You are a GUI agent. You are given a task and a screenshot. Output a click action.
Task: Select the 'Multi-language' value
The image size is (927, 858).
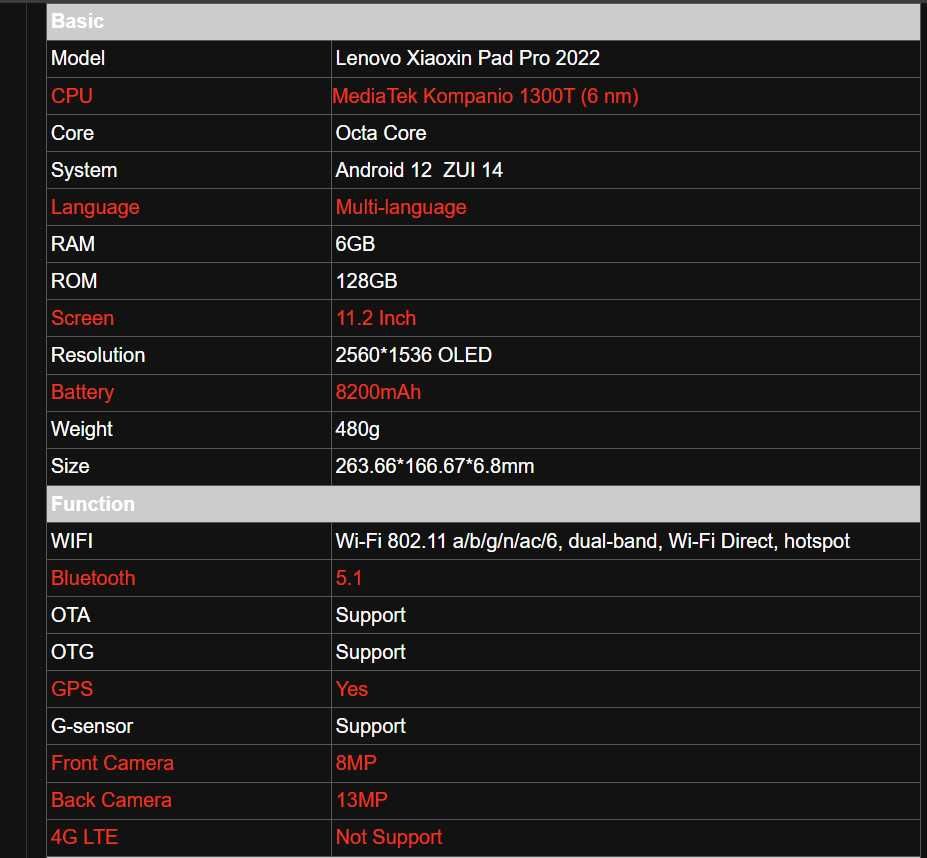point(401,207)
